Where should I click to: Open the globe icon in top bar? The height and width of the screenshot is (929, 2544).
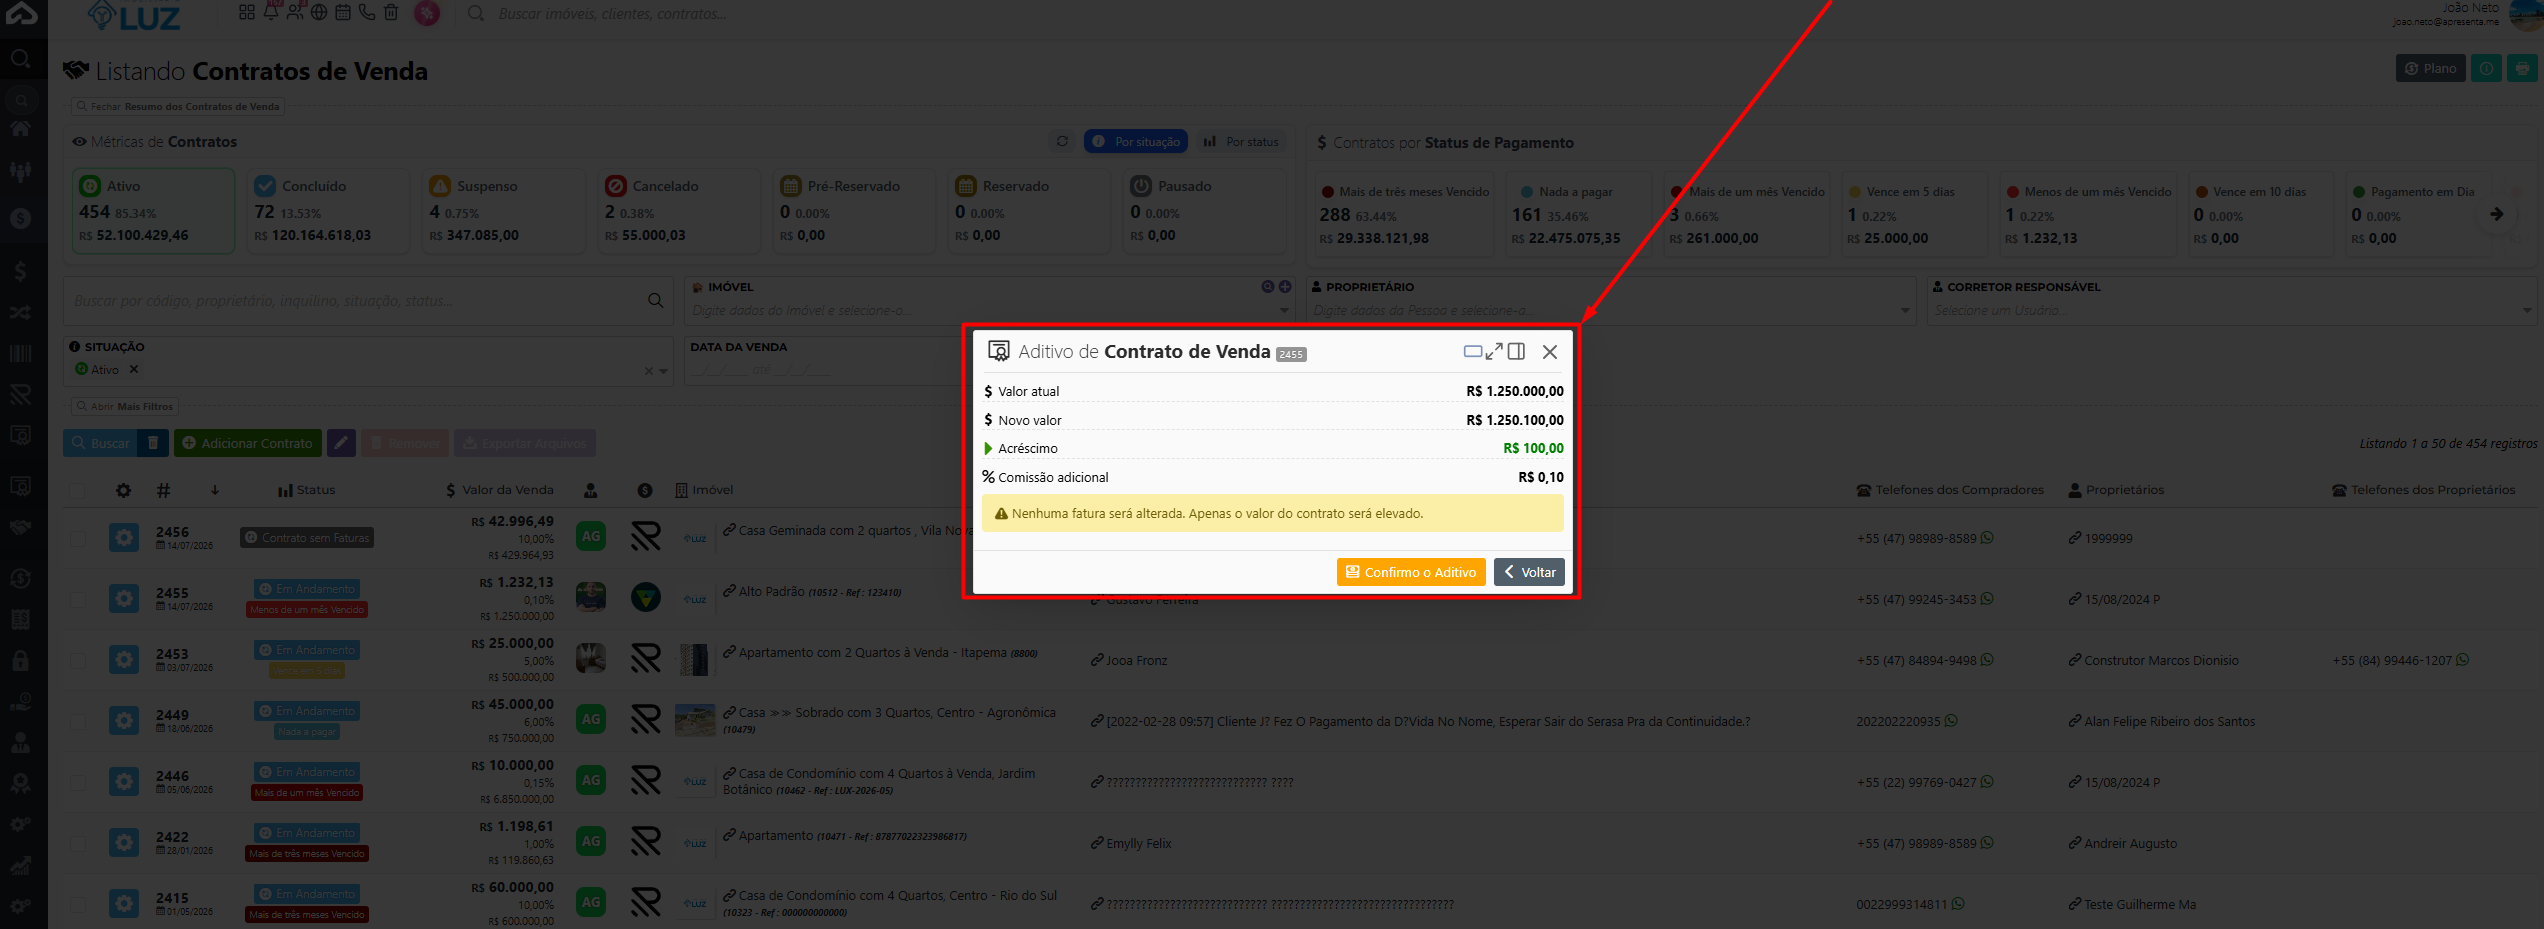tap(319, 12)
